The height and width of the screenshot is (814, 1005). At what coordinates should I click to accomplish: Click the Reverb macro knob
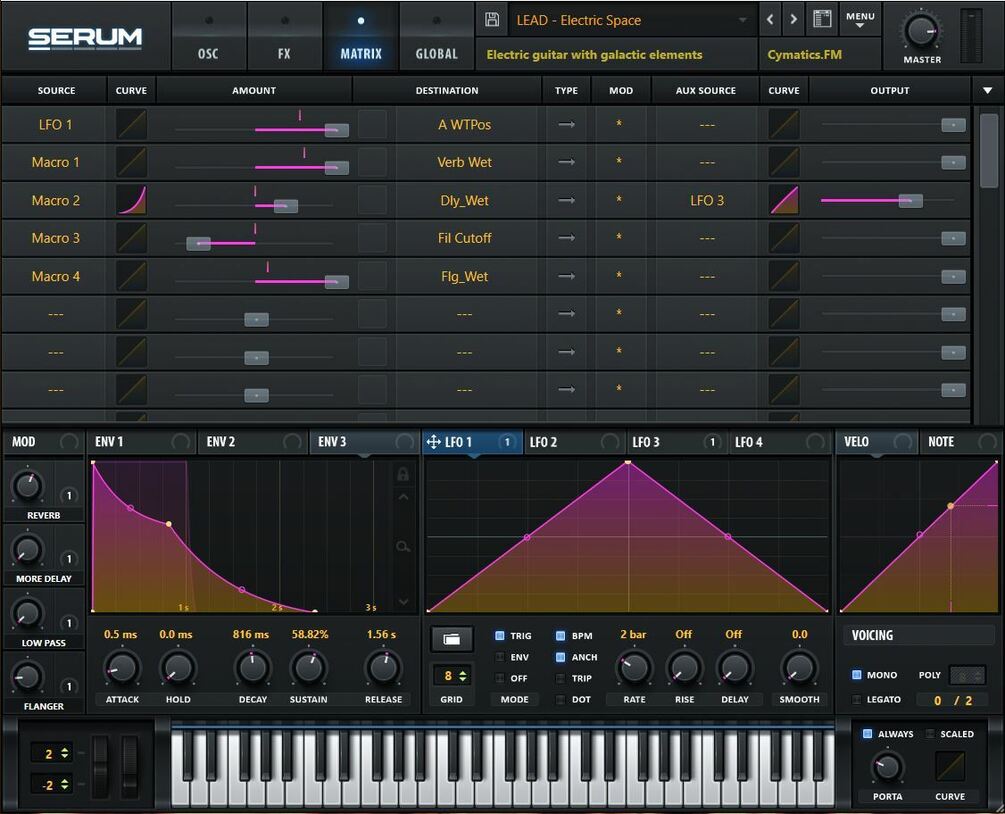pyautogui.click(x=27, y=486)
